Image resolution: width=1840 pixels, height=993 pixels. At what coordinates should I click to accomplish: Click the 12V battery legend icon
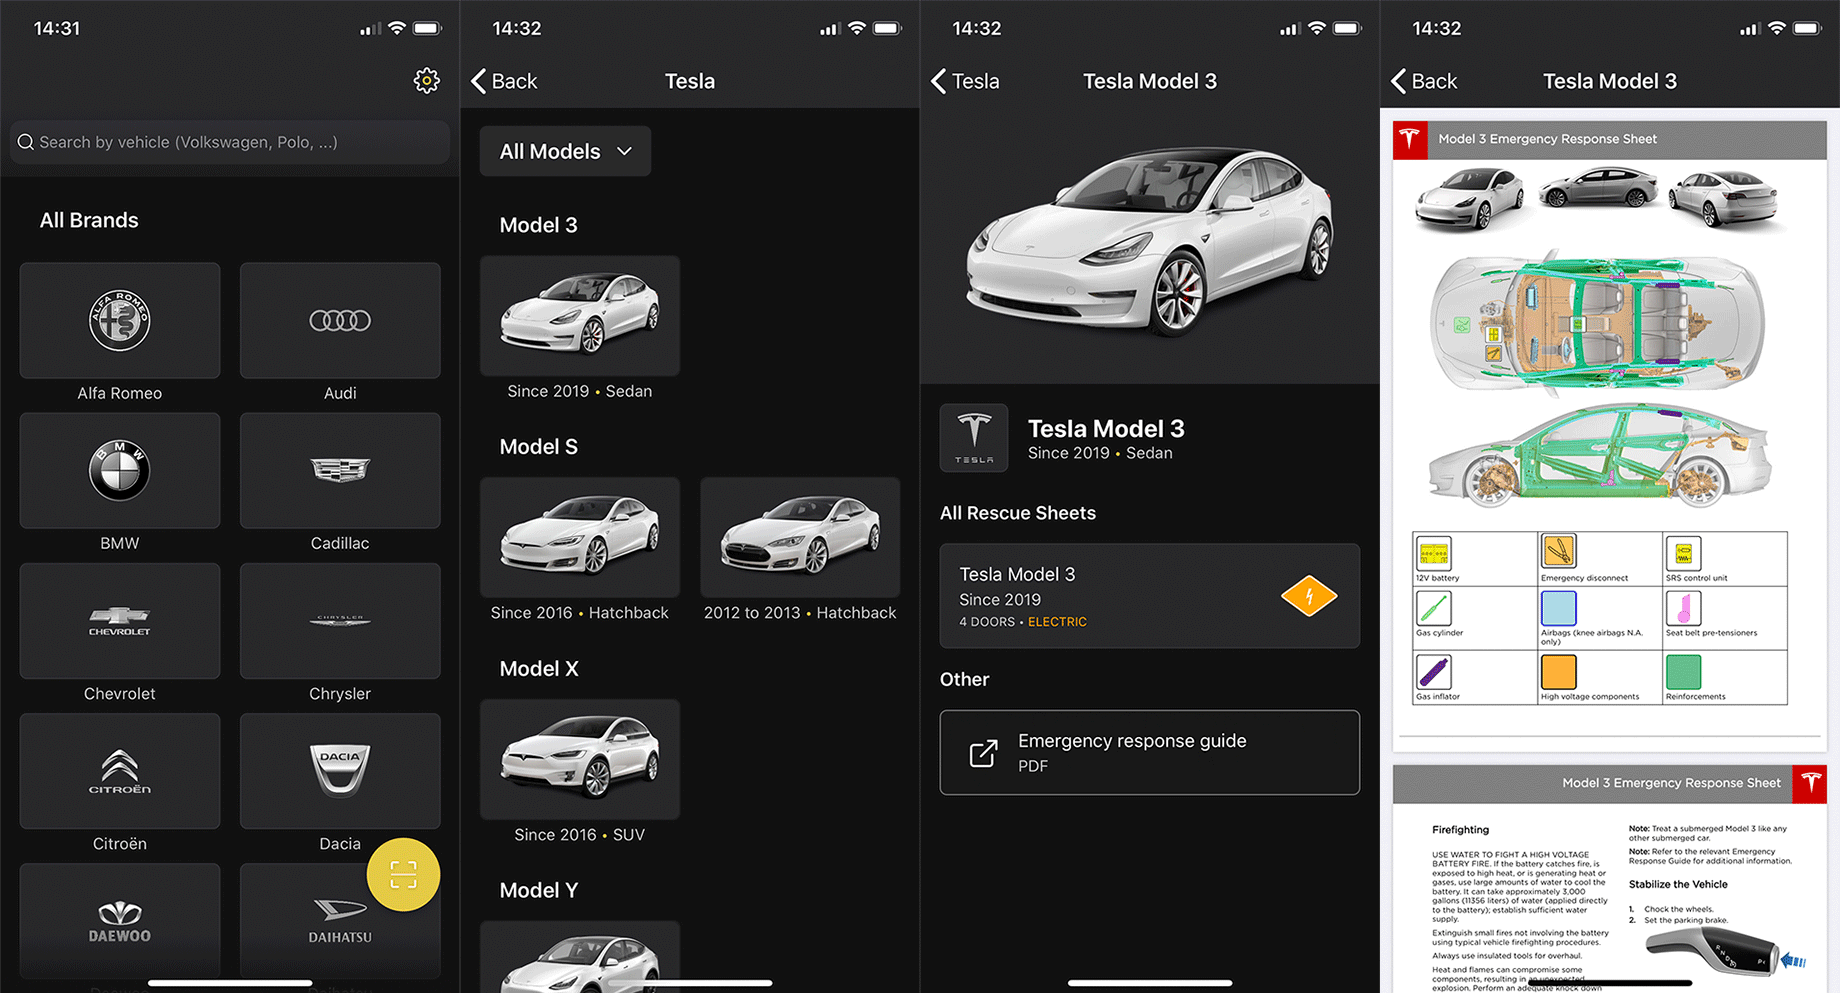[x=1433, y=553]
